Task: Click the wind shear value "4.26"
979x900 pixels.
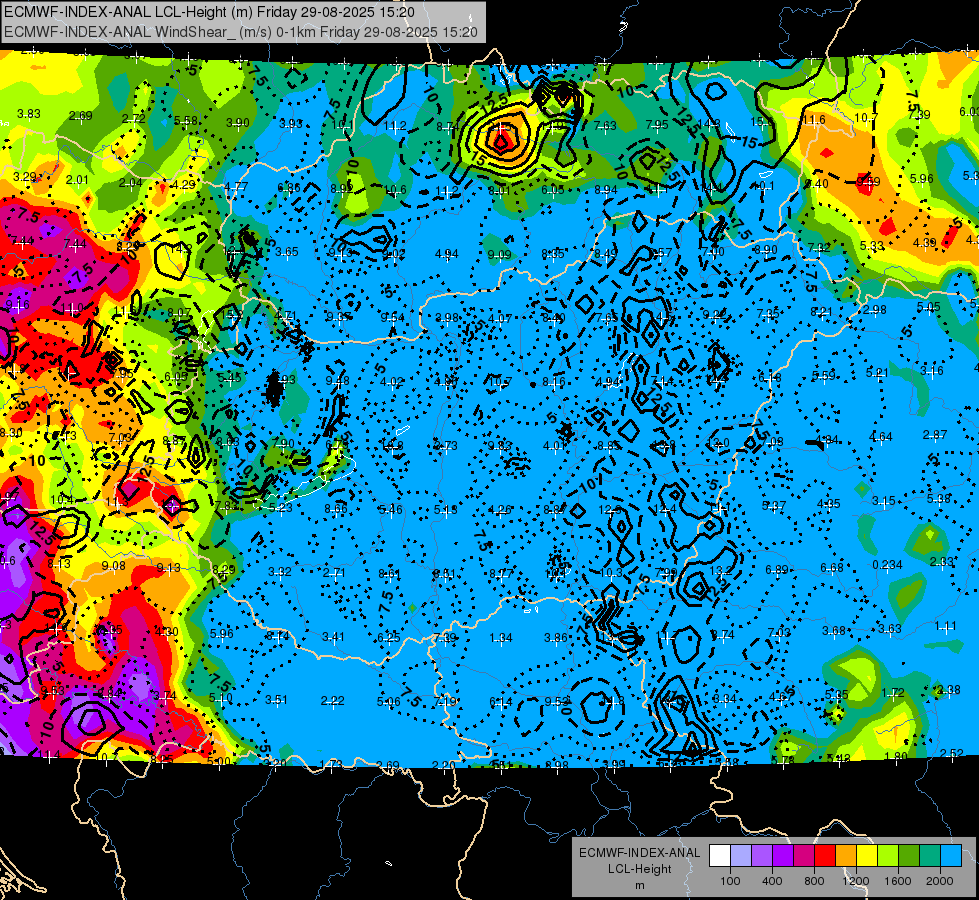Action: pos(500,510)
